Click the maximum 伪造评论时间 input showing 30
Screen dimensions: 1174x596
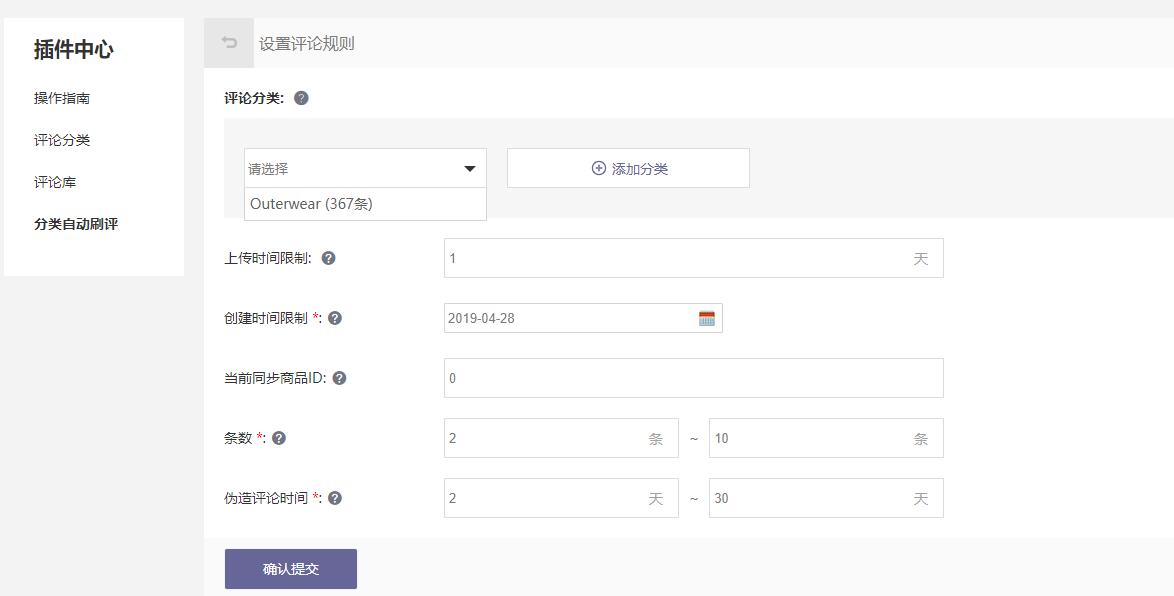[x=808, y=498]
